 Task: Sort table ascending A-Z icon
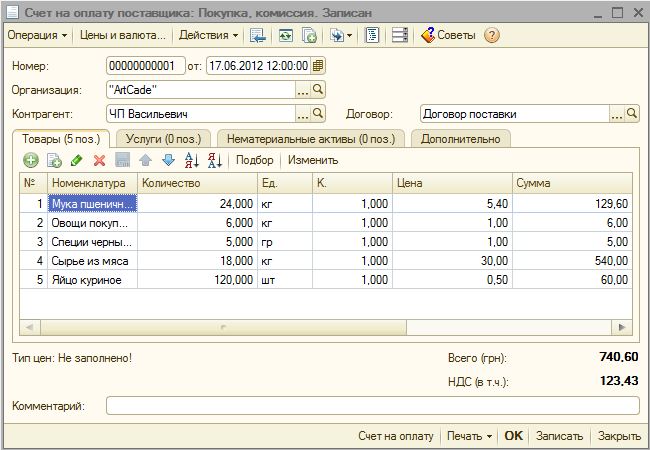click(x=192, y=160)
